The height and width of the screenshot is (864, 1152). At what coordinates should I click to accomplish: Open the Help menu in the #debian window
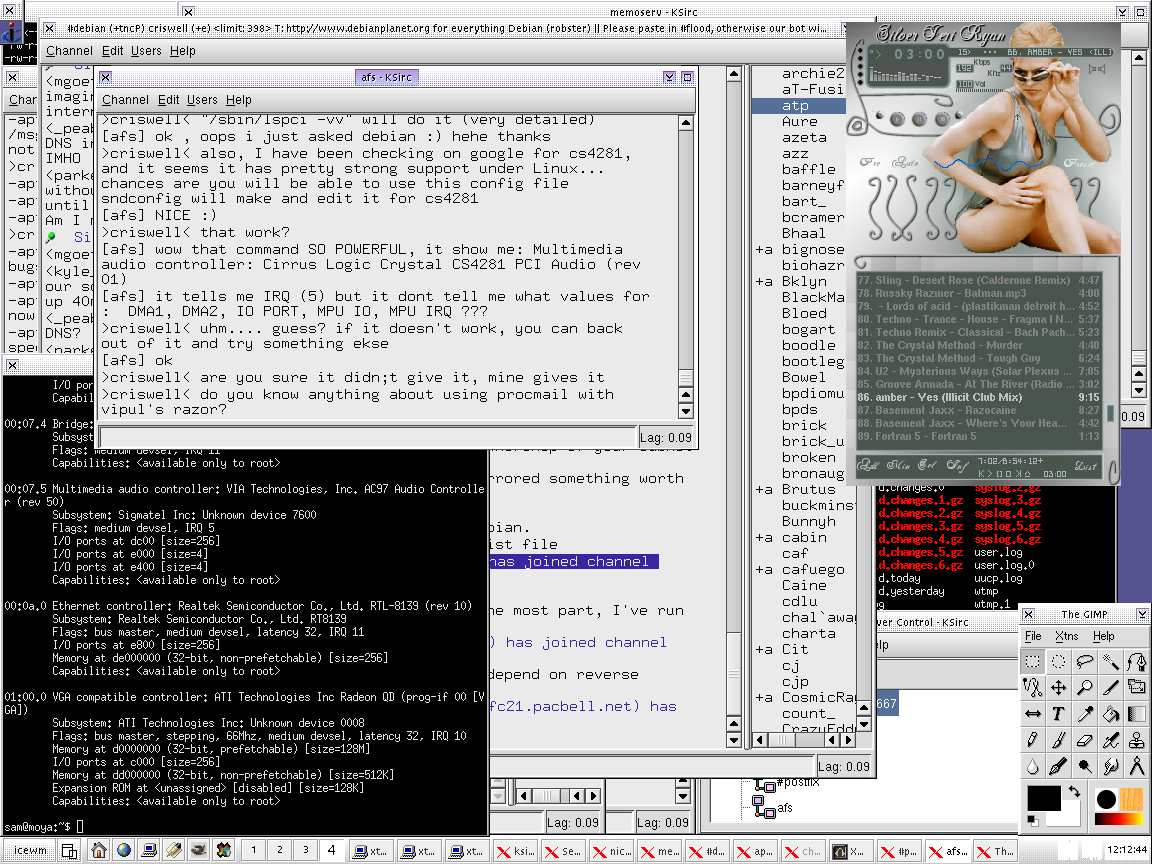[x=183, y=51]
